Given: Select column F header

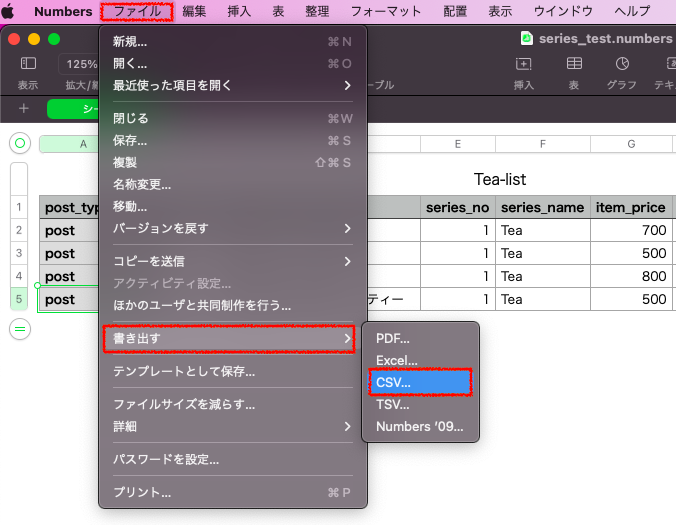Looking at the screenshot, I should point(543,144).
